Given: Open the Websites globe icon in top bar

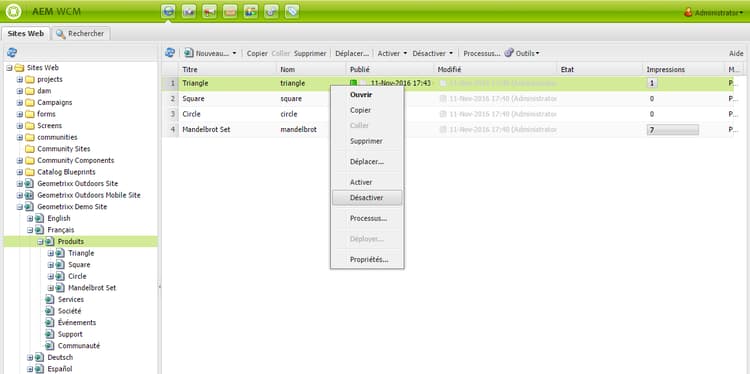Looking at the screenshot, I should [168, 11].
